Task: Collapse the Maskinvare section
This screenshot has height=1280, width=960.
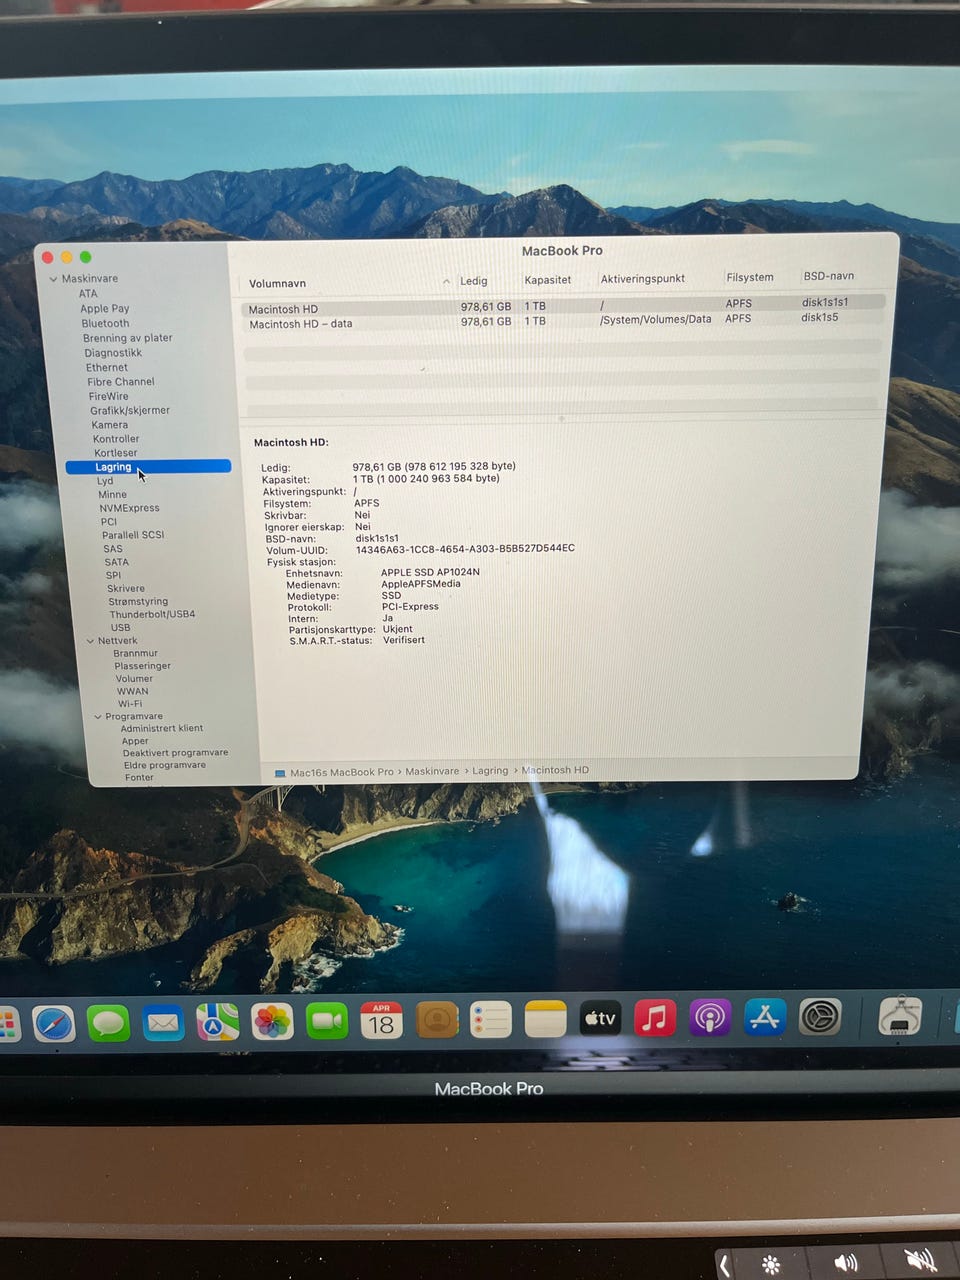Action: click(x=53, y=279)
